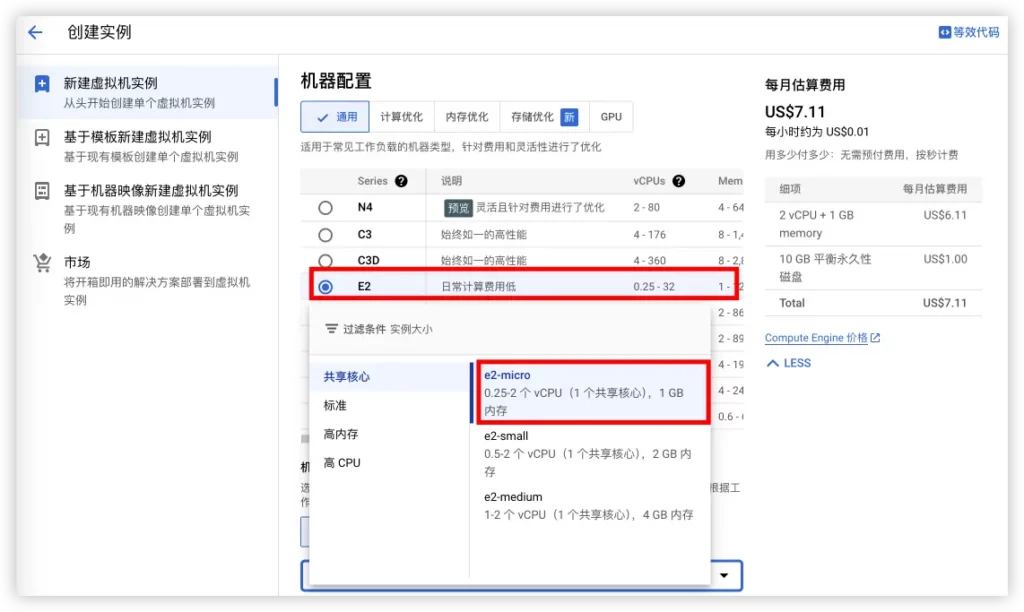Image resolution: width=1024 pixels, height=612 pixels.
Task: Click the US$1.00 disk cost value
Action: 945,259
